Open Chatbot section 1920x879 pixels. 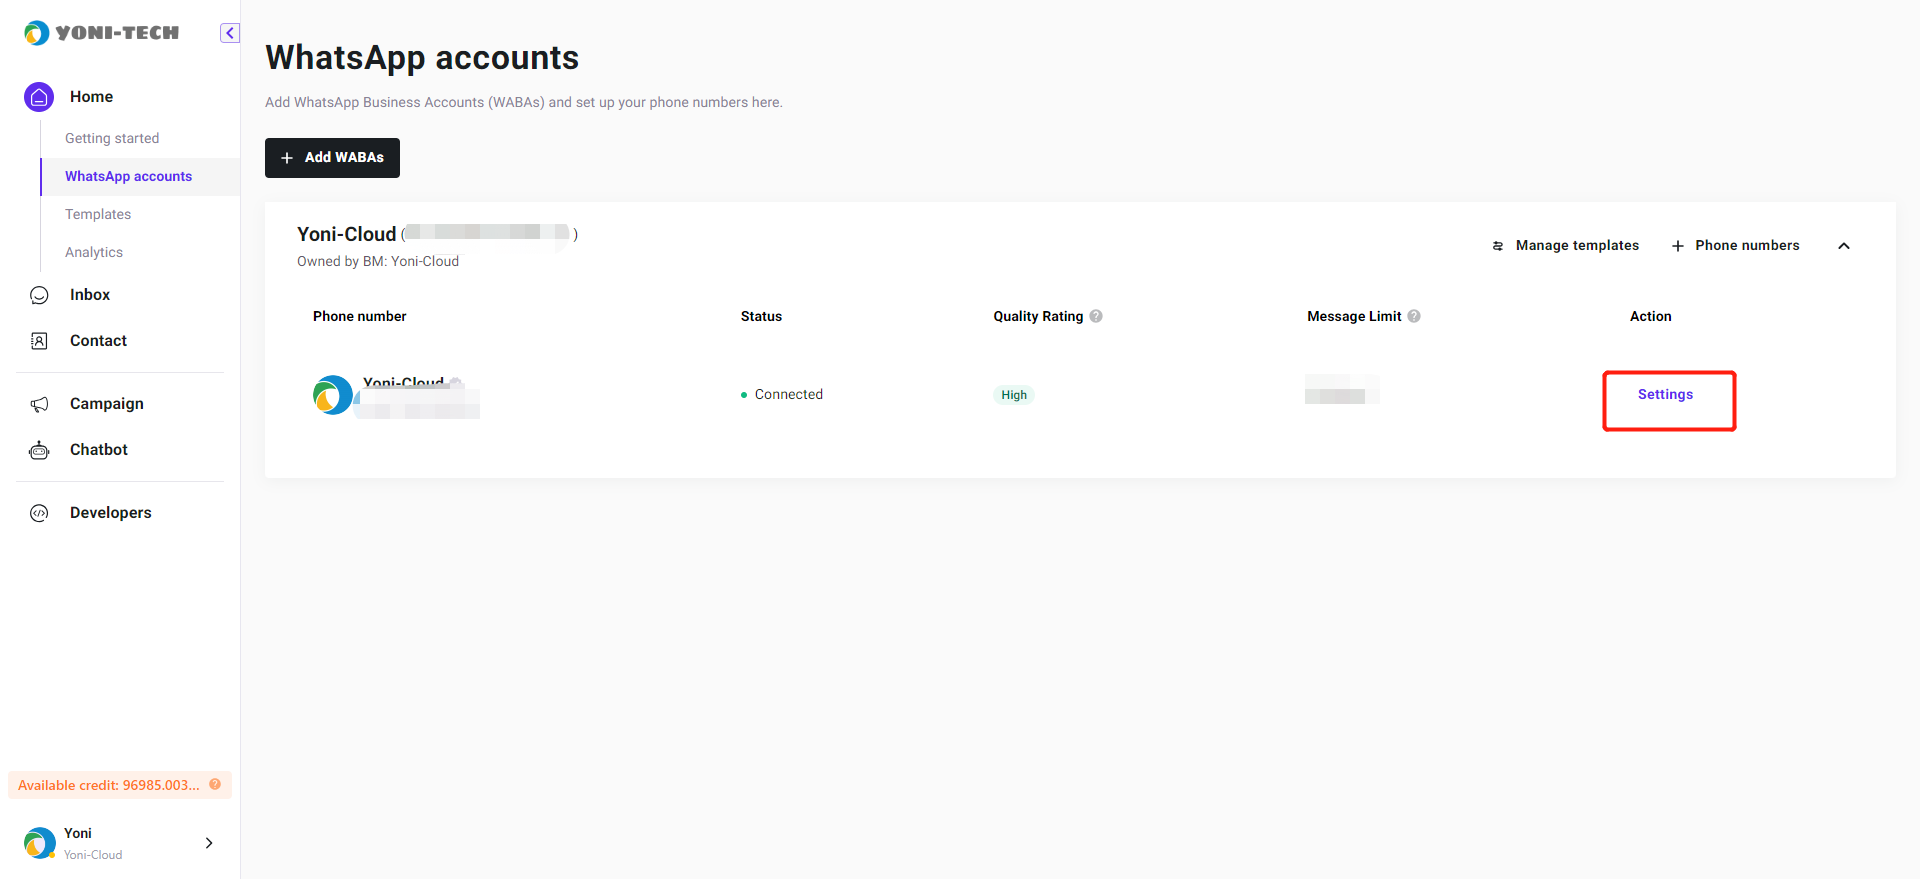(x=99, y=450)
